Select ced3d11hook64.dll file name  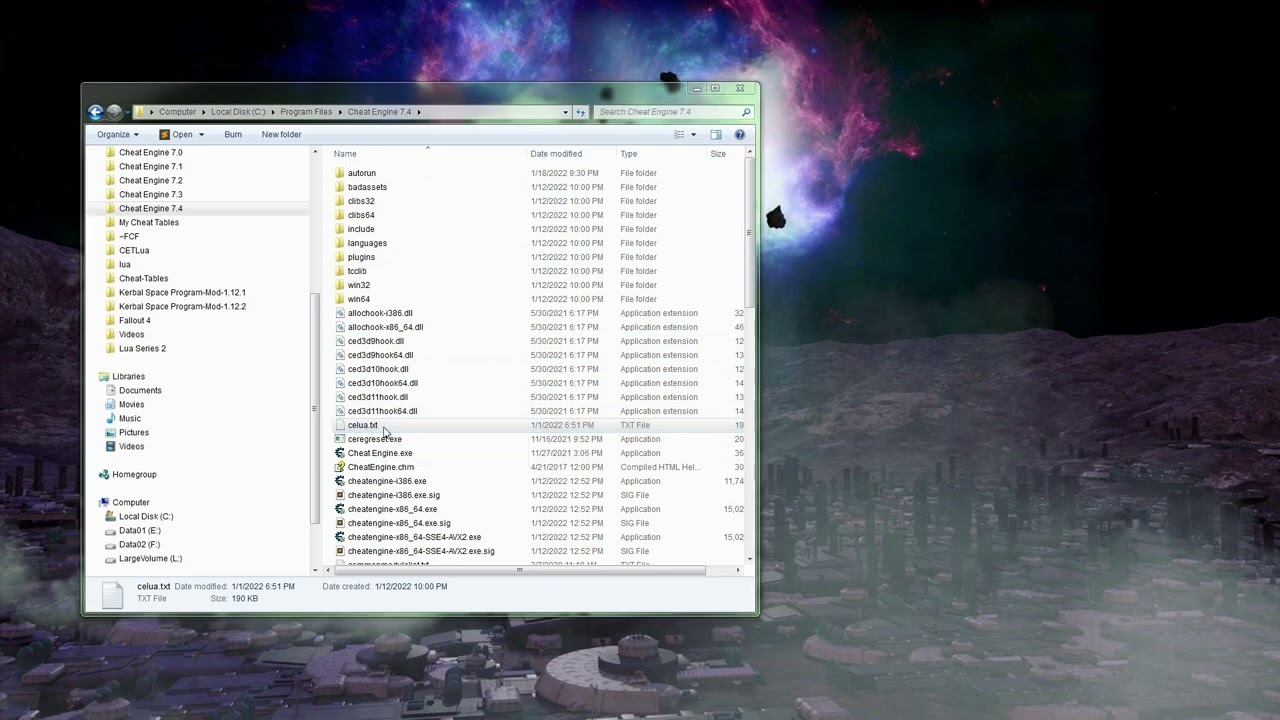click(x=382, y=411)
